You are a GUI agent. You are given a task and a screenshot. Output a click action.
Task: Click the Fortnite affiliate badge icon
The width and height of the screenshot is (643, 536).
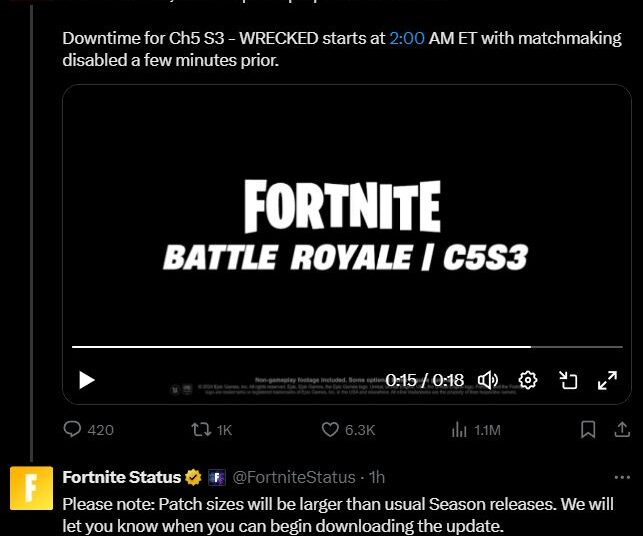click(217, 477)
